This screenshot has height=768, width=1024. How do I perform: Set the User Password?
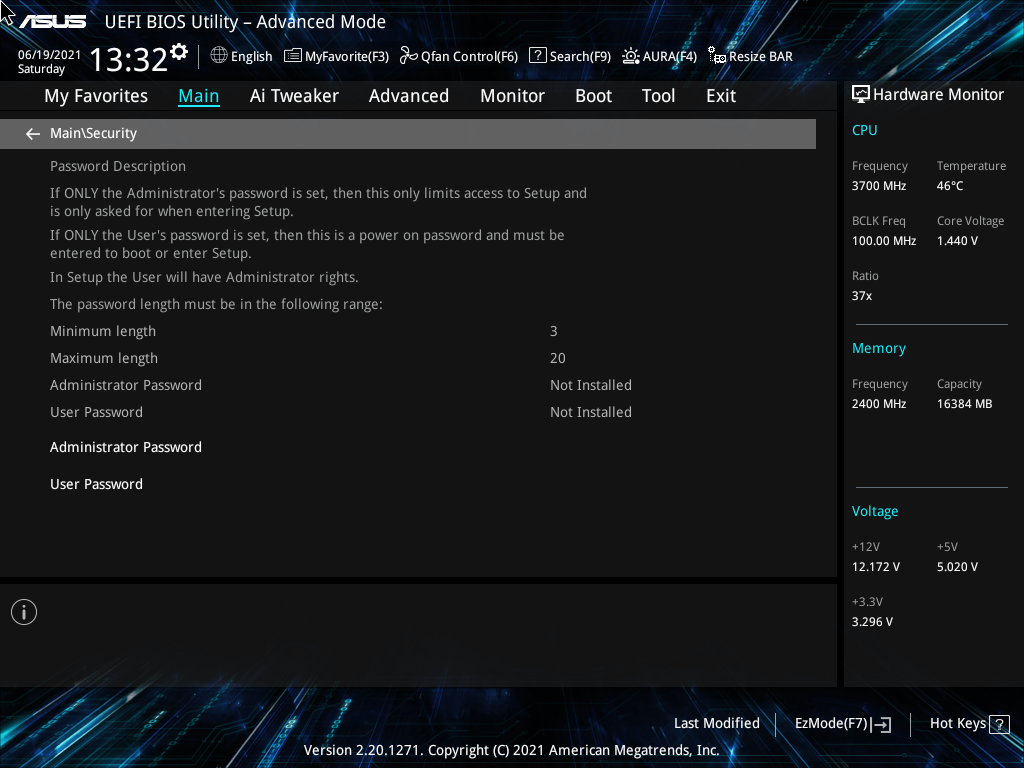(96, 484)
